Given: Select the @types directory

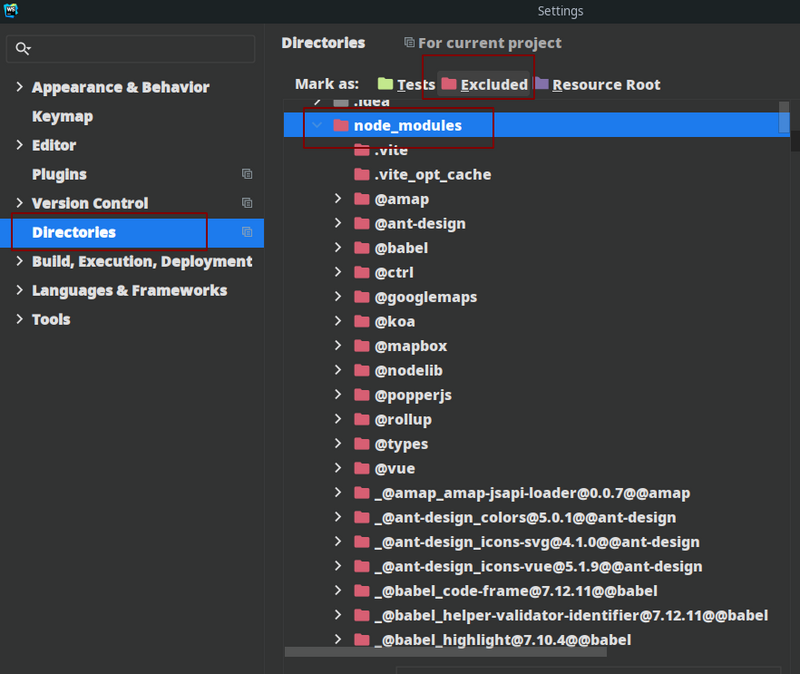Looking at the screenshot, I should tap(401, 444).
